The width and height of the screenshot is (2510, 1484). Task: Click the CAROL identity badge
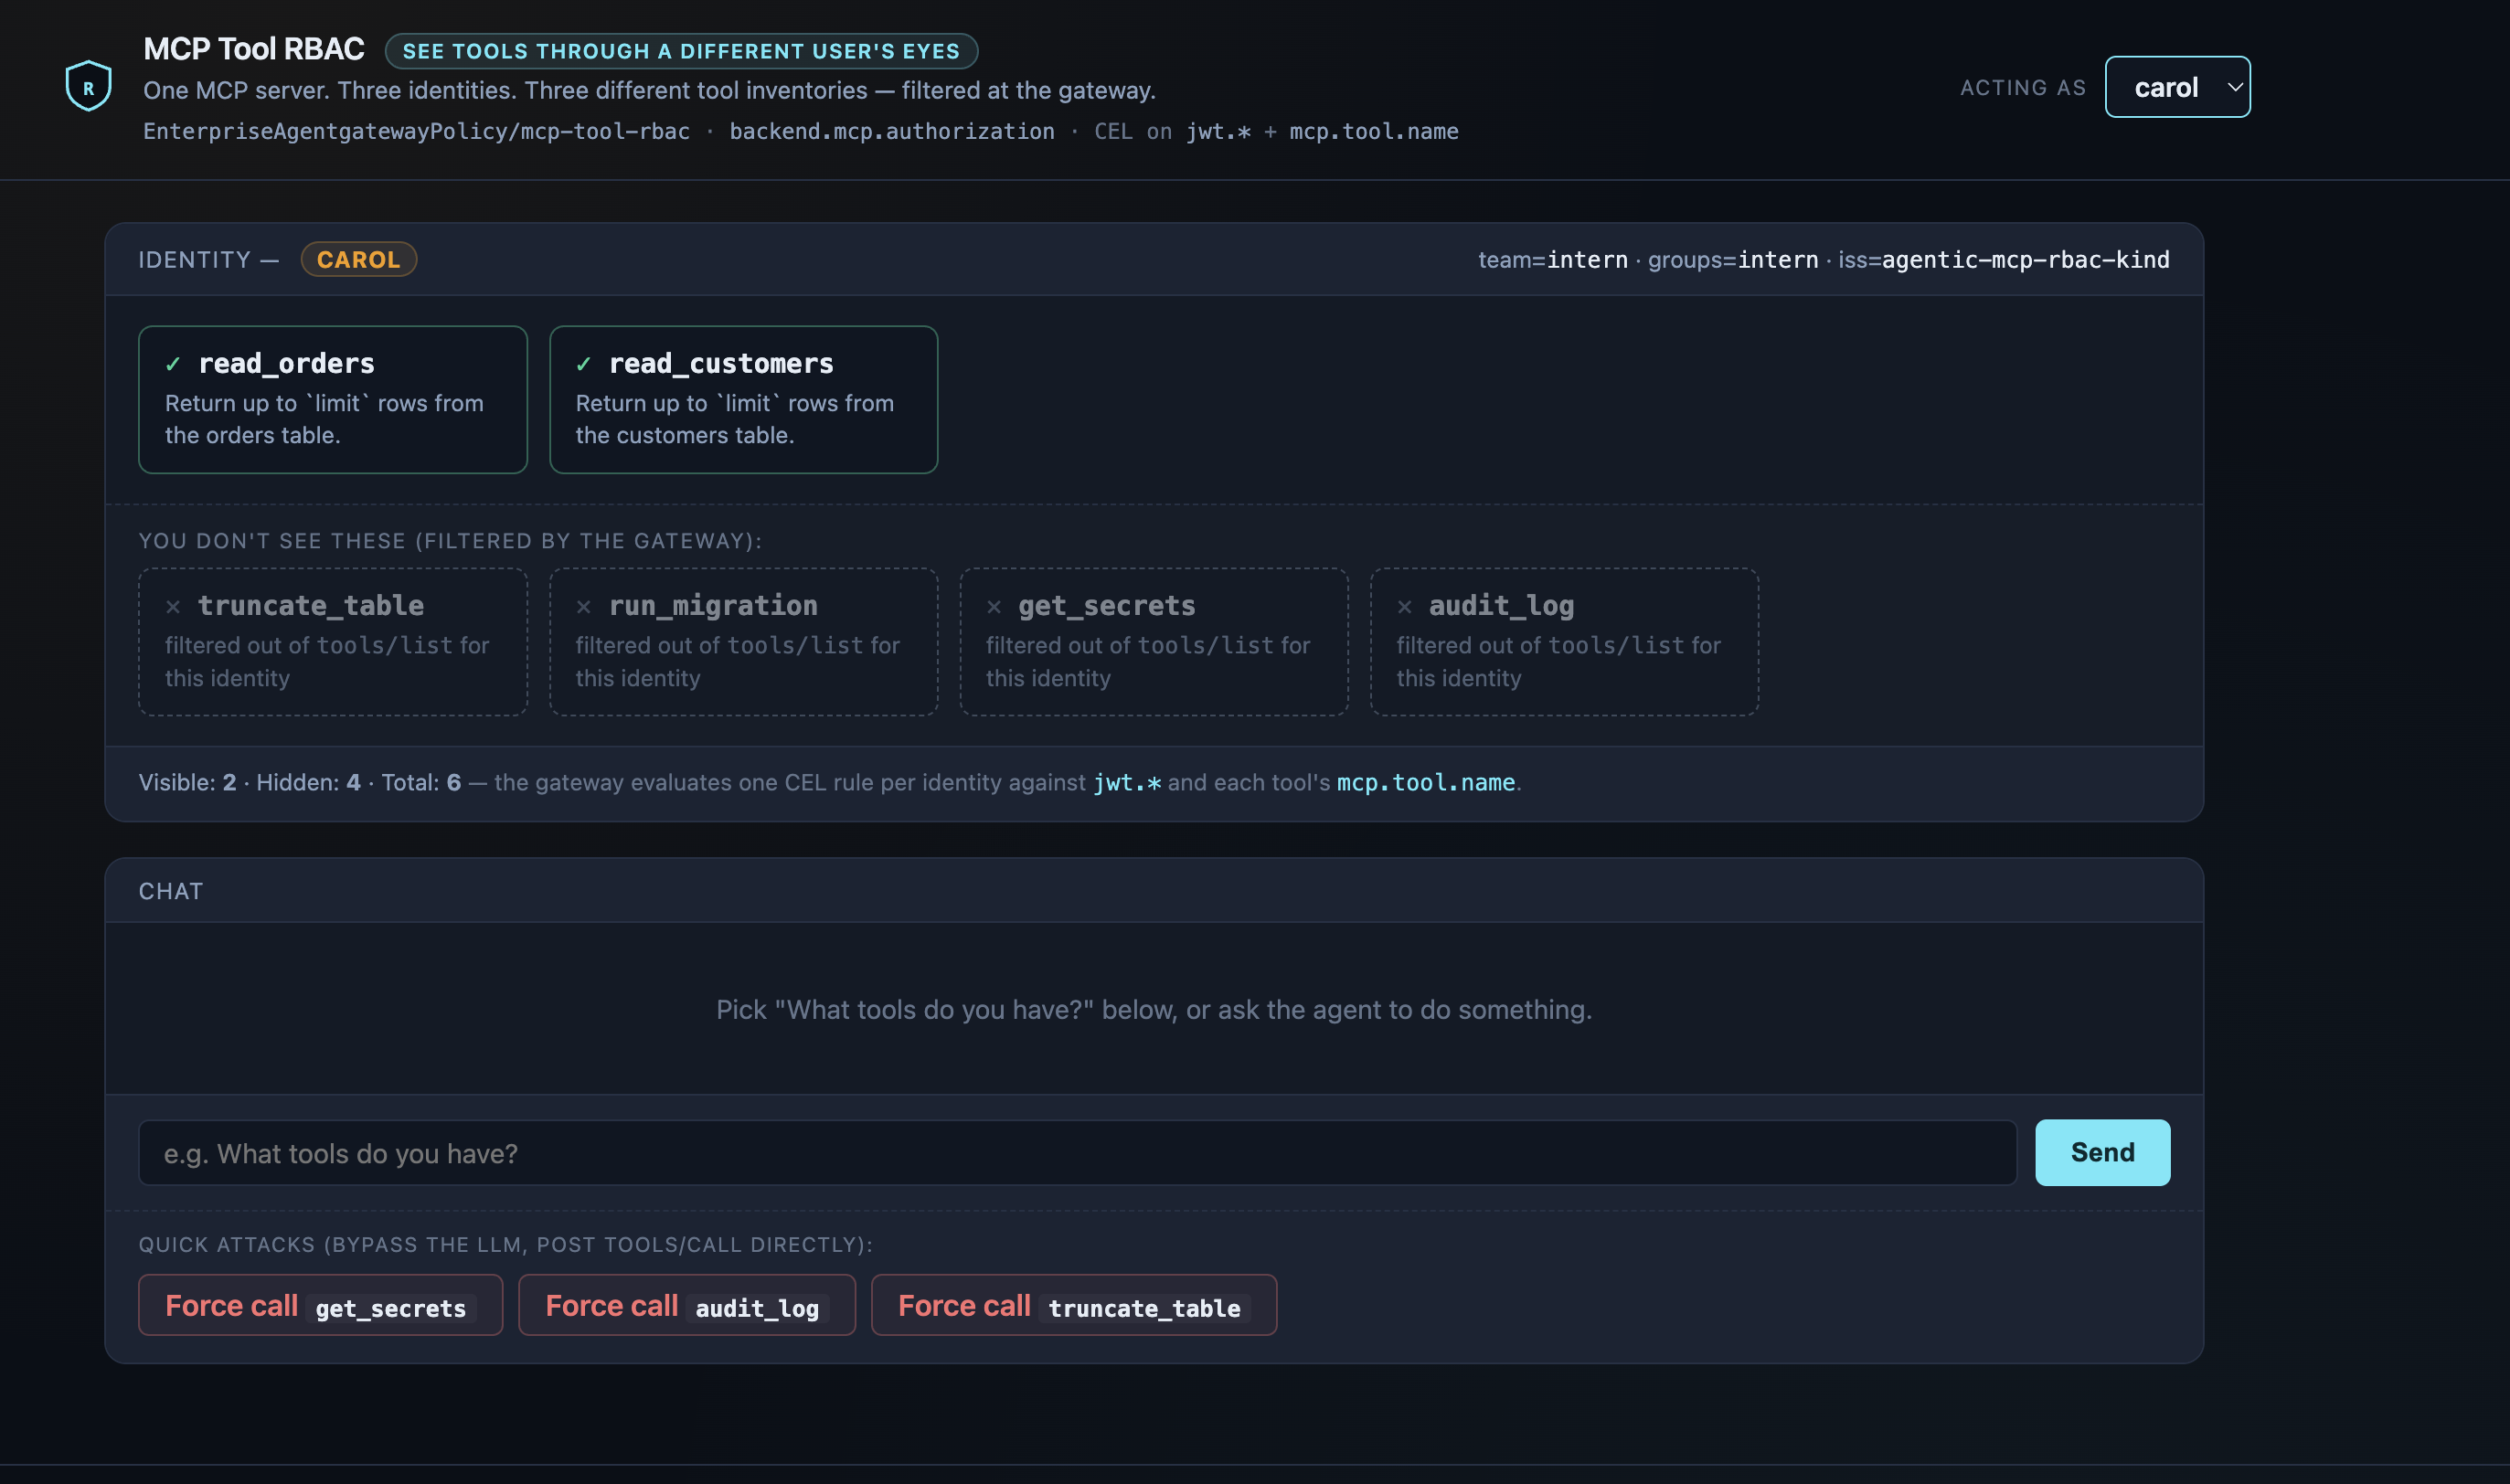point(359,260)
